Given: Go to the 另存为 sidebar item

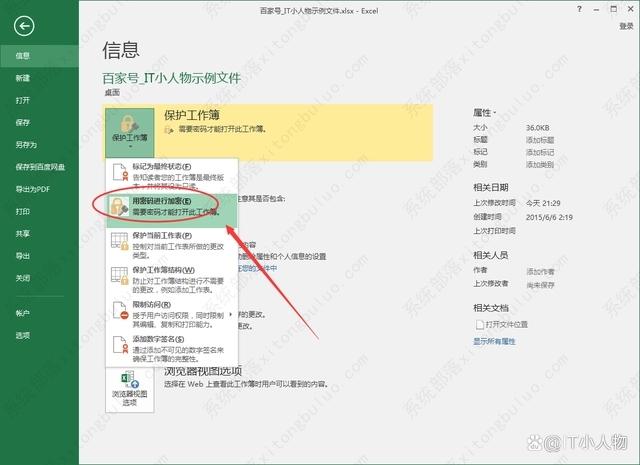Looking at the screenshot, I should pos(25,144).
